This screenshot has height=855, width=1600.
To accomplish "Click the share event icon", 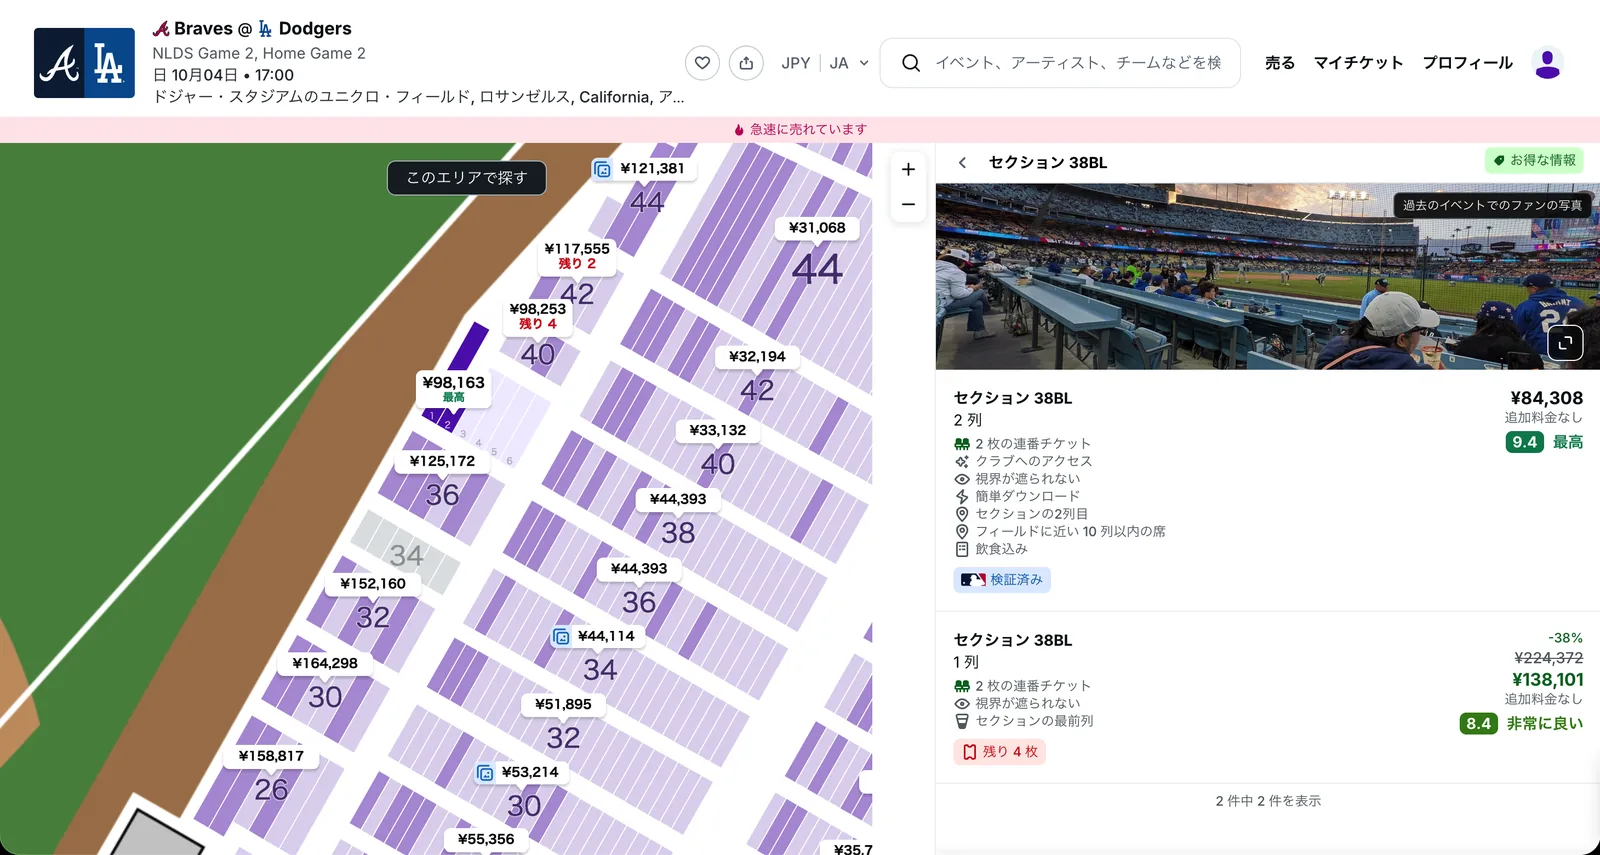I will pos(746,63).
